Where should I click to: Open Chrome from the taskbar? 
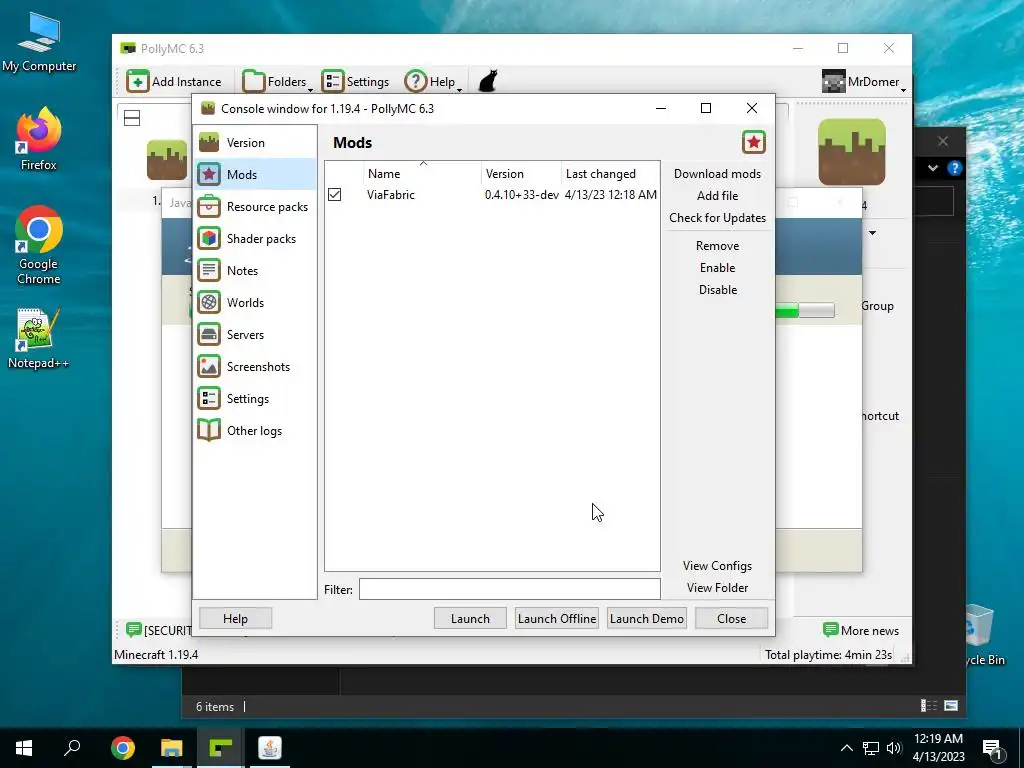(123, 748)
